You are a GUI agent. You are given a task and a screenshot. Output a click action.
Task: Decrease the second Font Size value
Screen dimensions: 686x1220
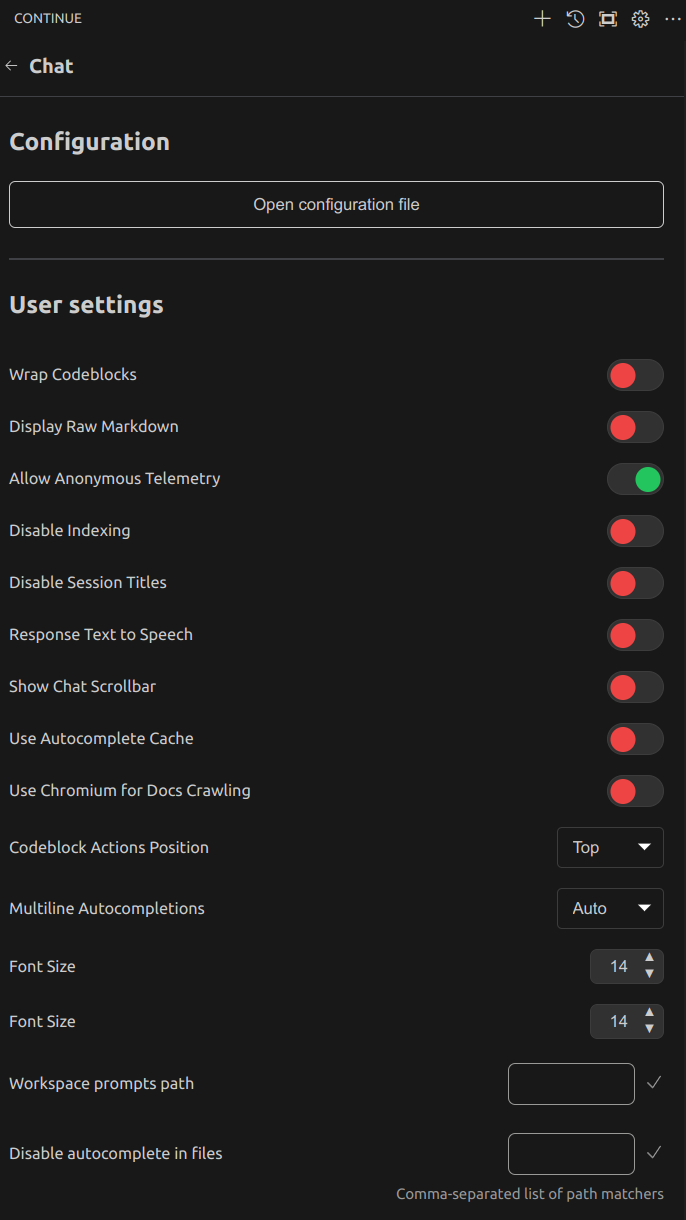coord(649,1029)
